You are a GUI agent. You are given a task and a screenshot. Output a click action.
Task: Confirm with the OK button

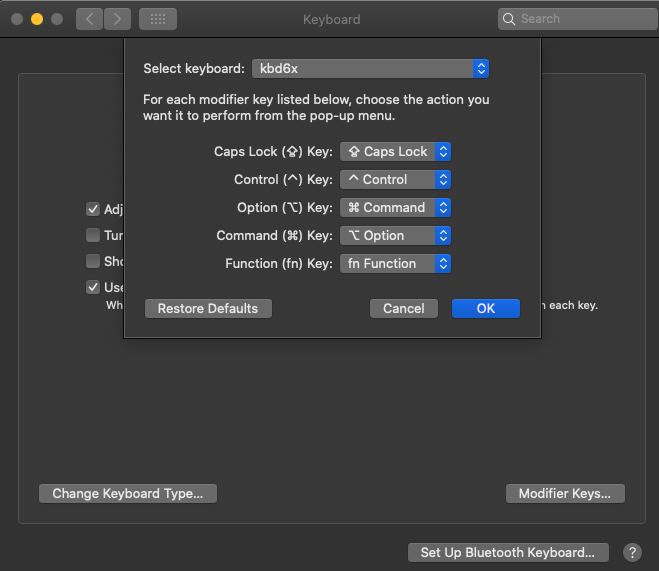pyautogui.click(x=486, y=308)
